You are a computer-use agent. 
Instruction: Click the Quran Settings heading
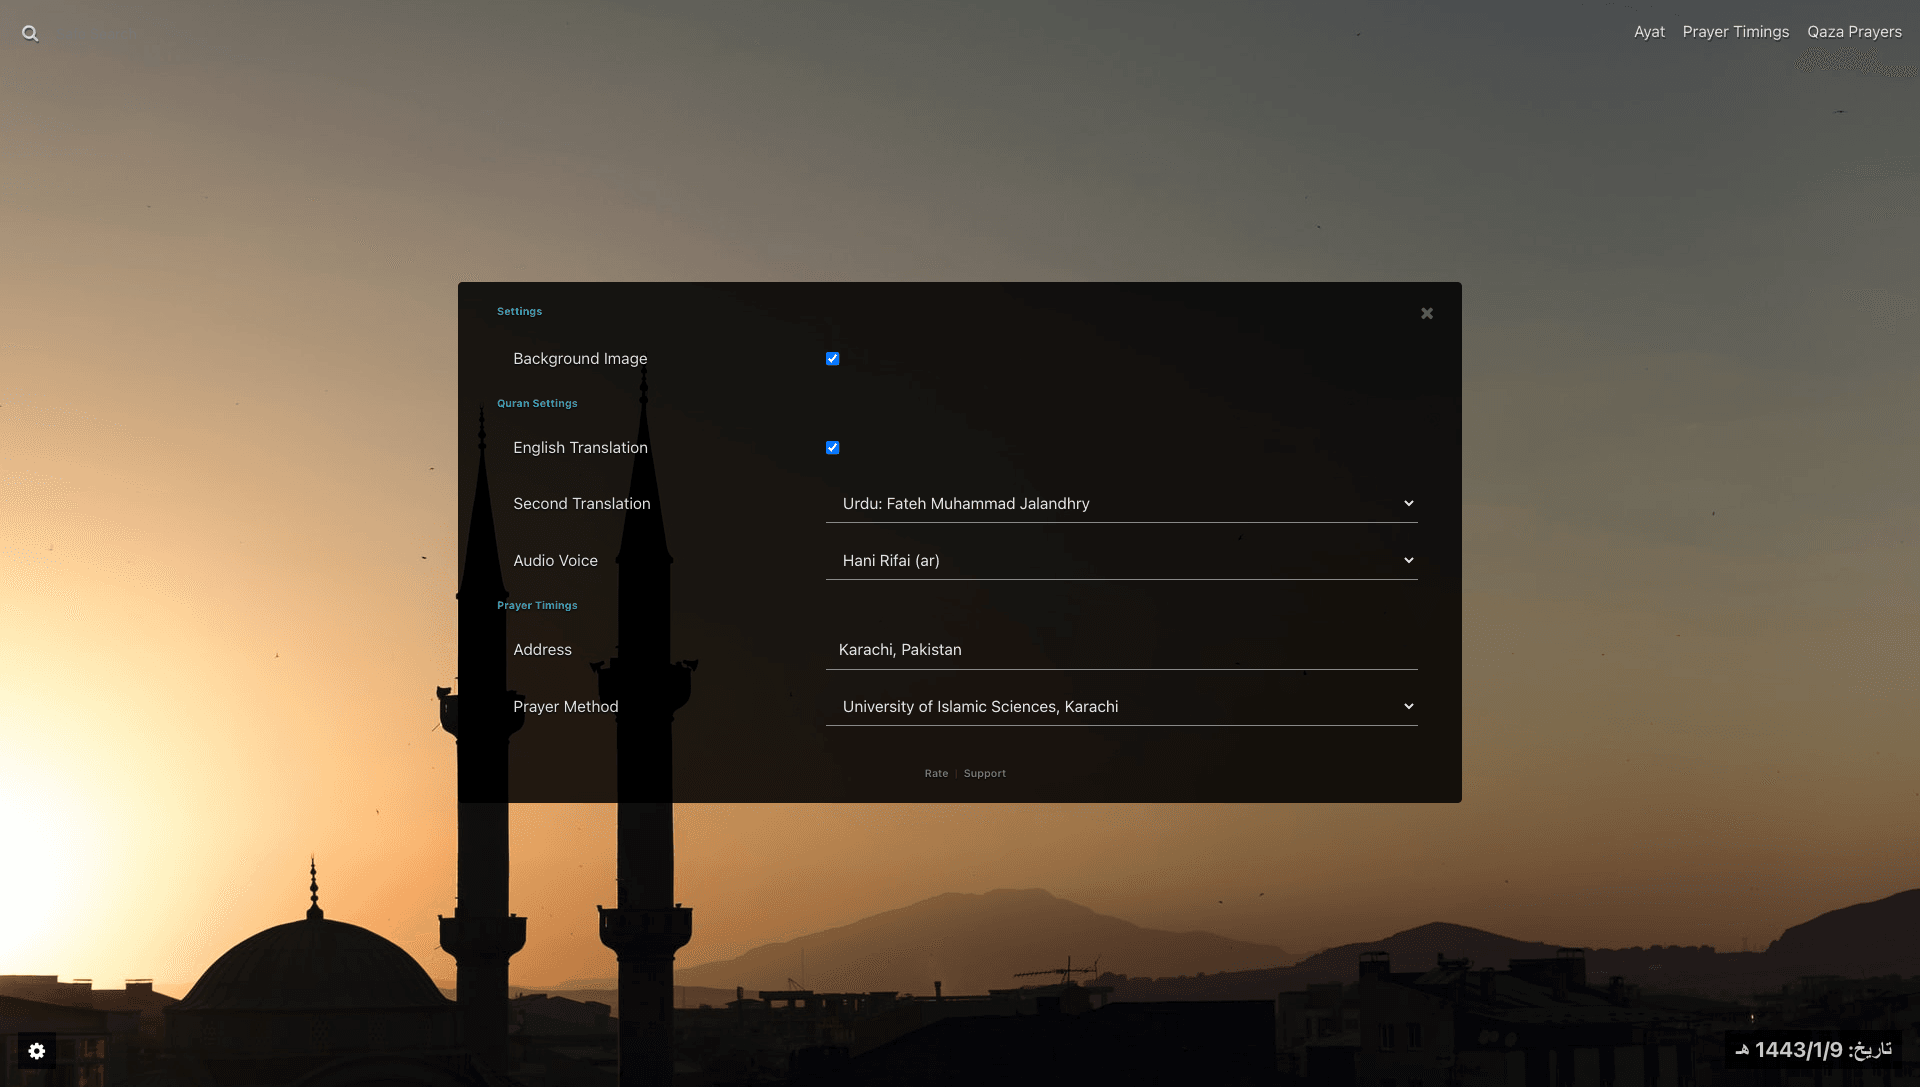coord(537,403)
